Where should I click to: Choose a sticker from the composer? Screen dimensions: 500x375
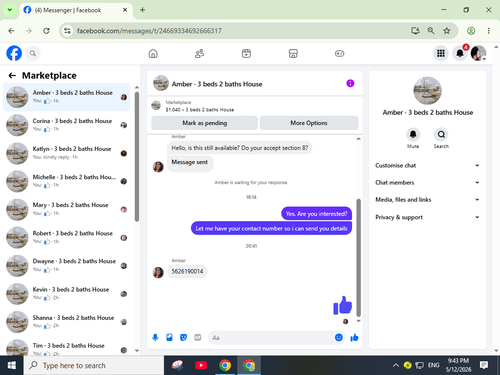183,337
